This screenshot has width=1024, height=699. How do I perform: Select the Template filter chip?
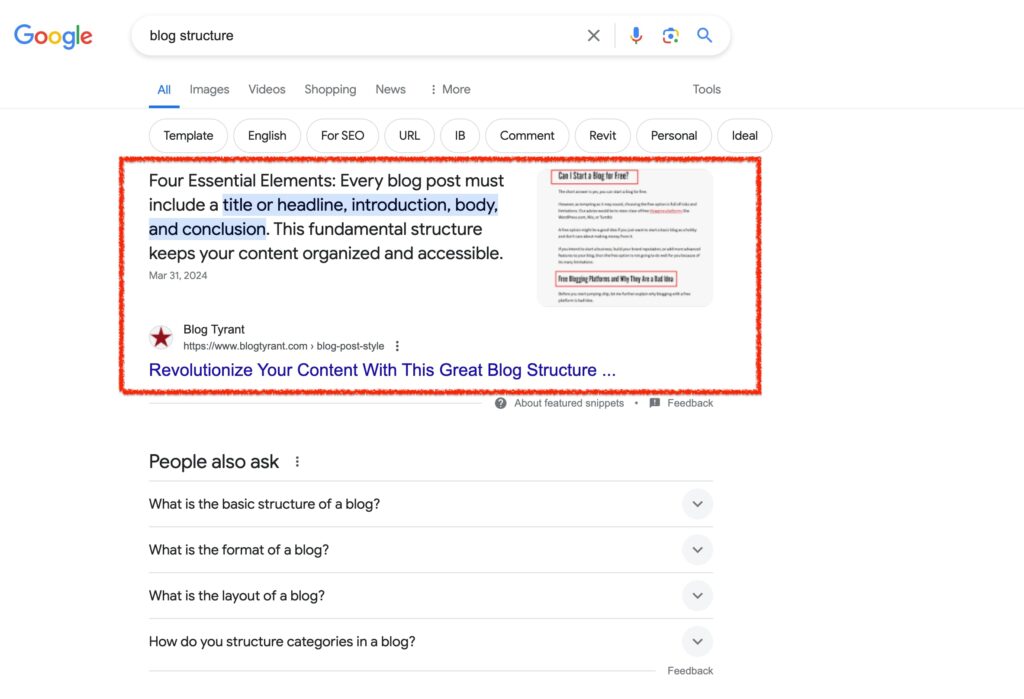188,136
